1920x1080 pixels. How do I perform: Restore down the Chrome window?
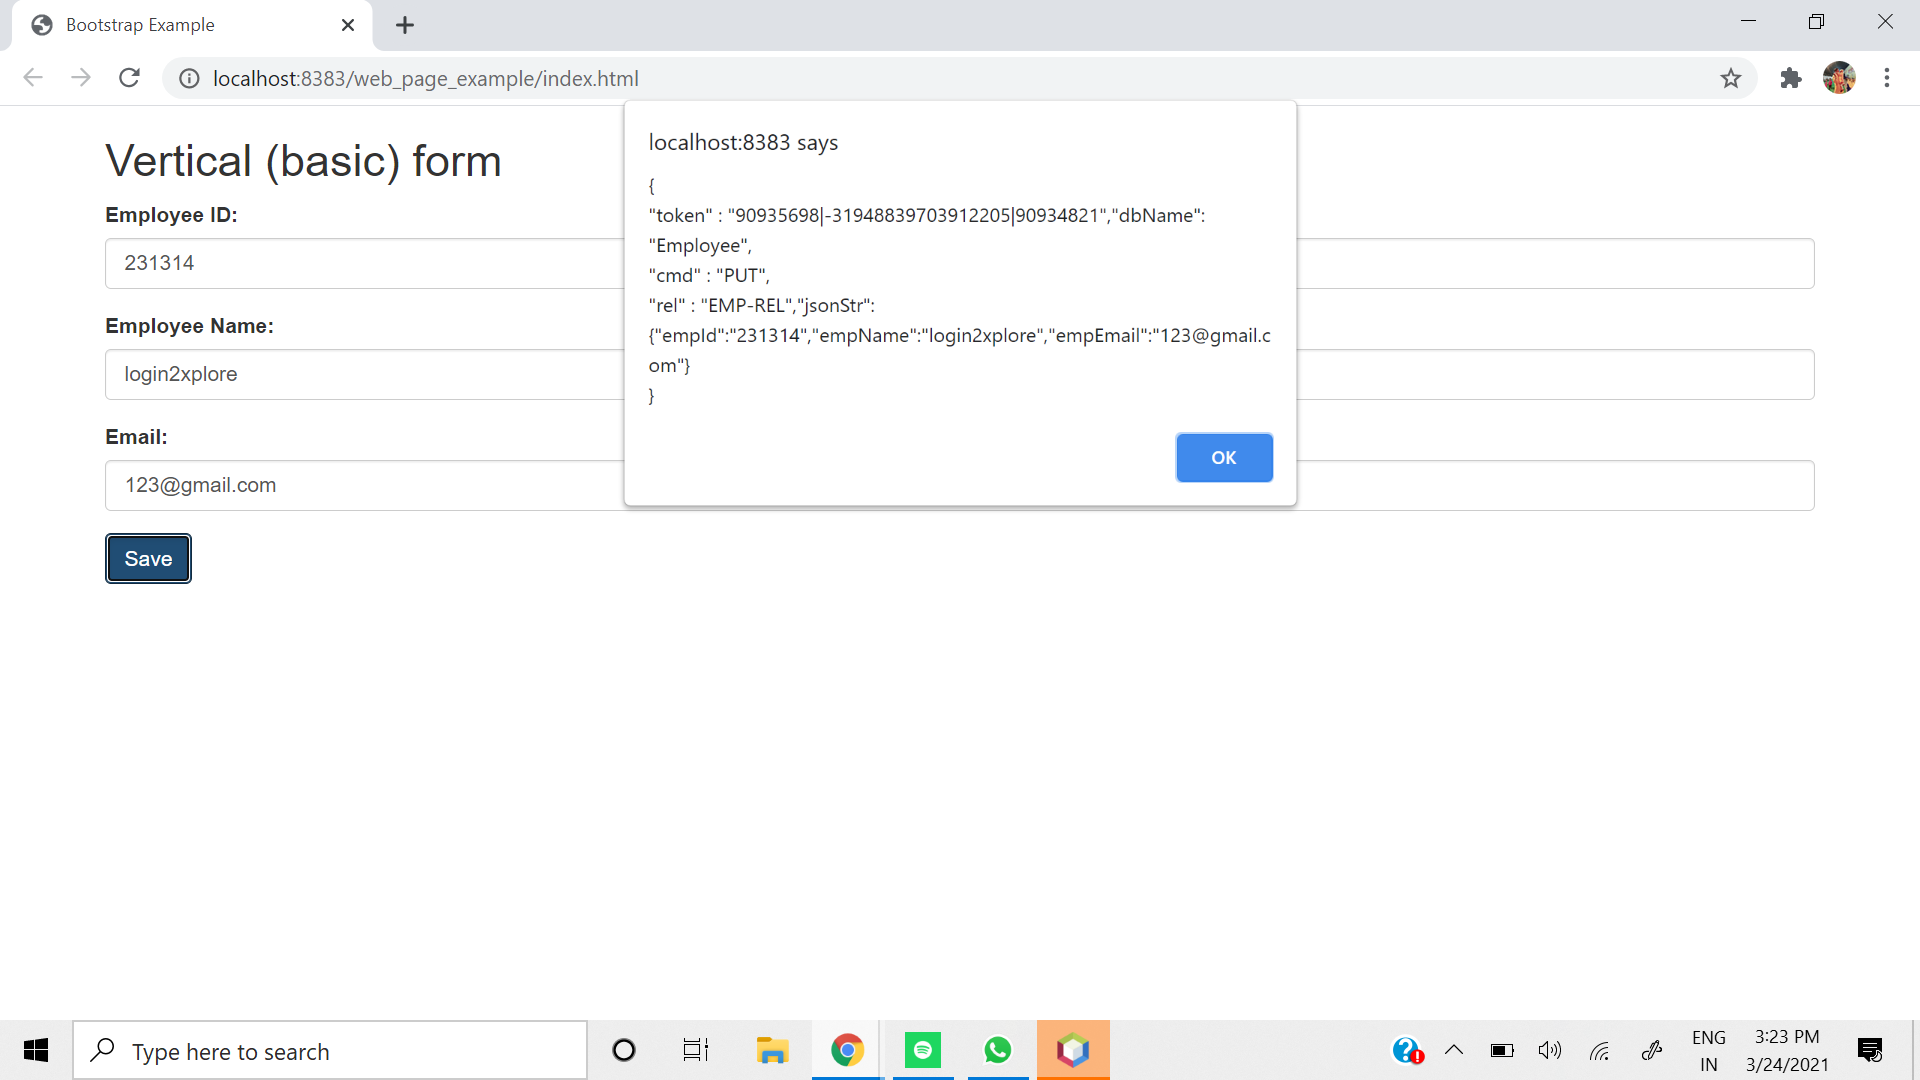point(1816,22)
